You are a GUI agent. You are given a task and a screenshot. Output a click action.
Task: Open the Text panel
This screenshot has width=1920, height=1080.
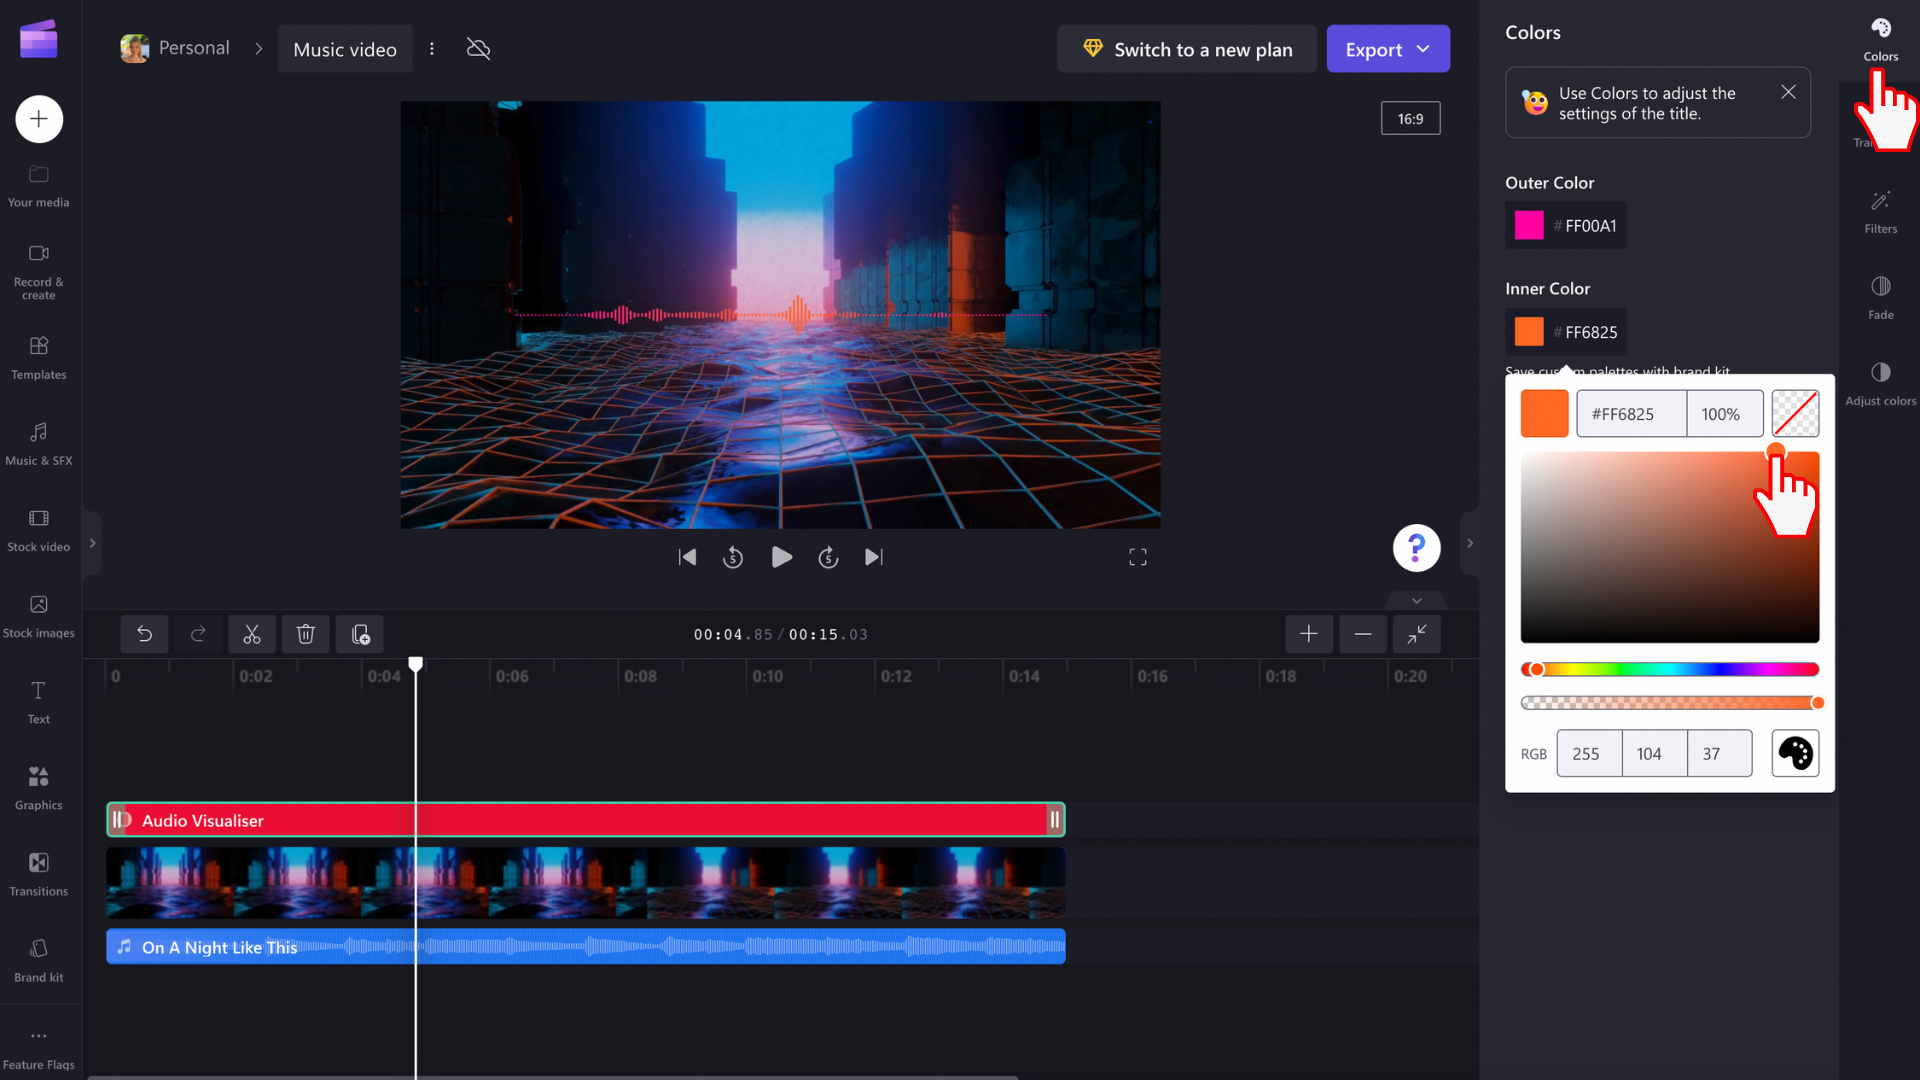[38, 702]
